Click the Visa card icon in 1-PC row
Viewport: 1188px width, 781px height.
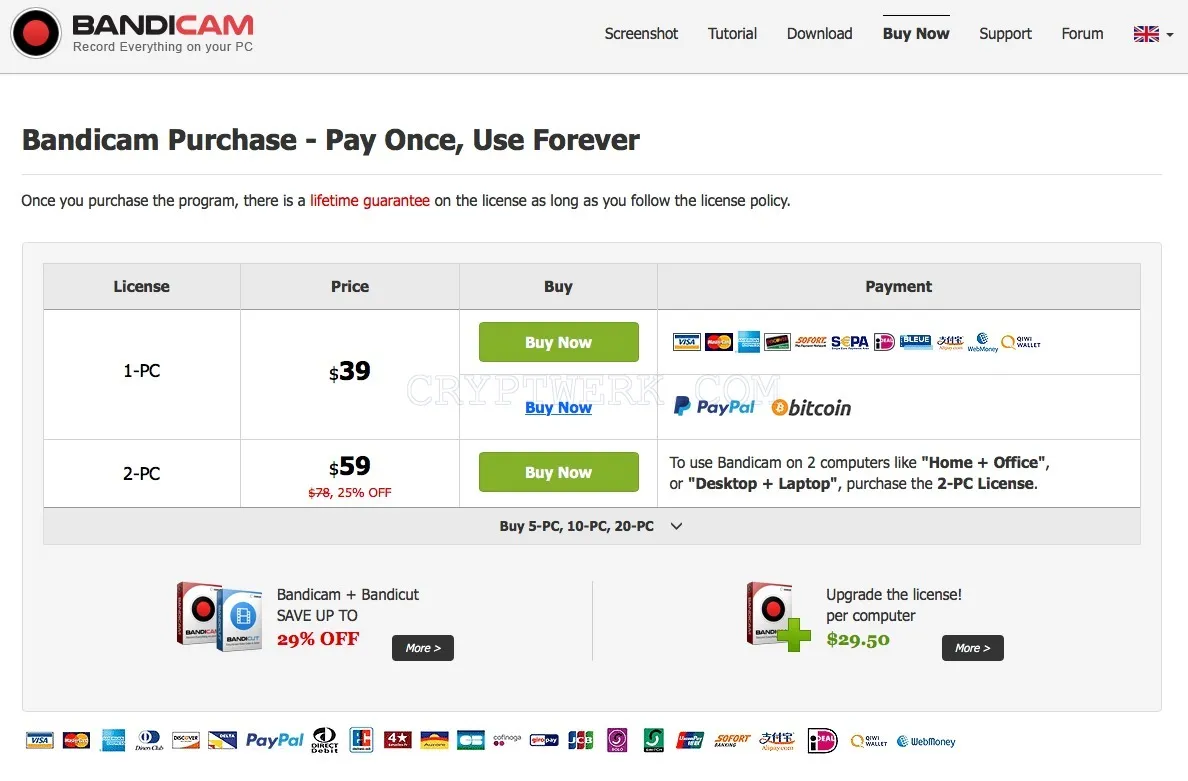686,342
